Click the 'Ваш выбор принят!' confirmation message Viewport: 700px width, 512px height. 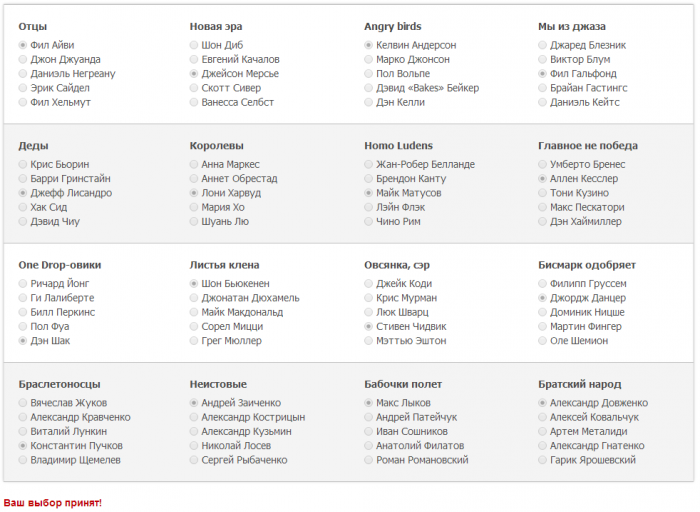52,502
